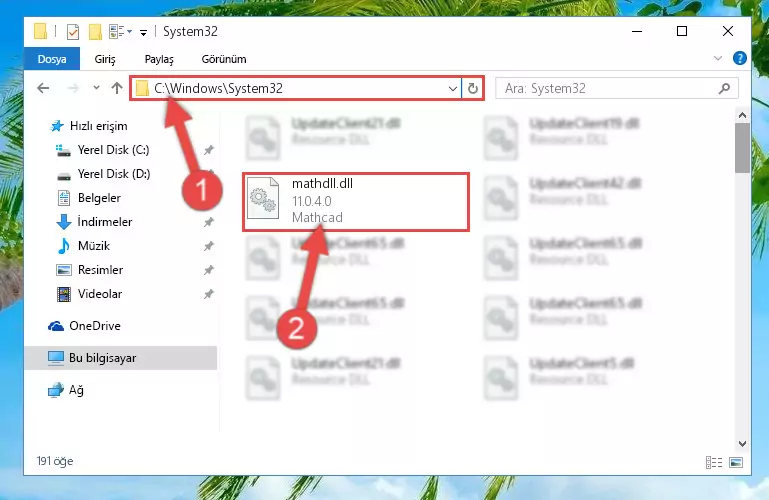769x500 pixels.
Task: Open Help with the blue question mark
Action: tap(740, 58)
